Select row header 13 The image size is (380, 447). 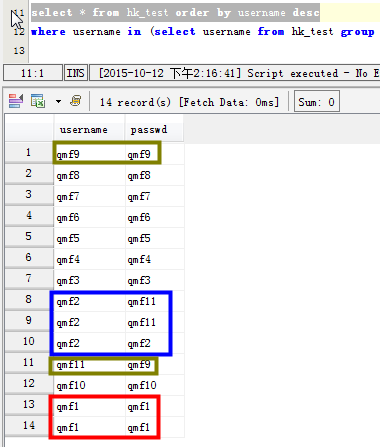click(x=29, y=405)
